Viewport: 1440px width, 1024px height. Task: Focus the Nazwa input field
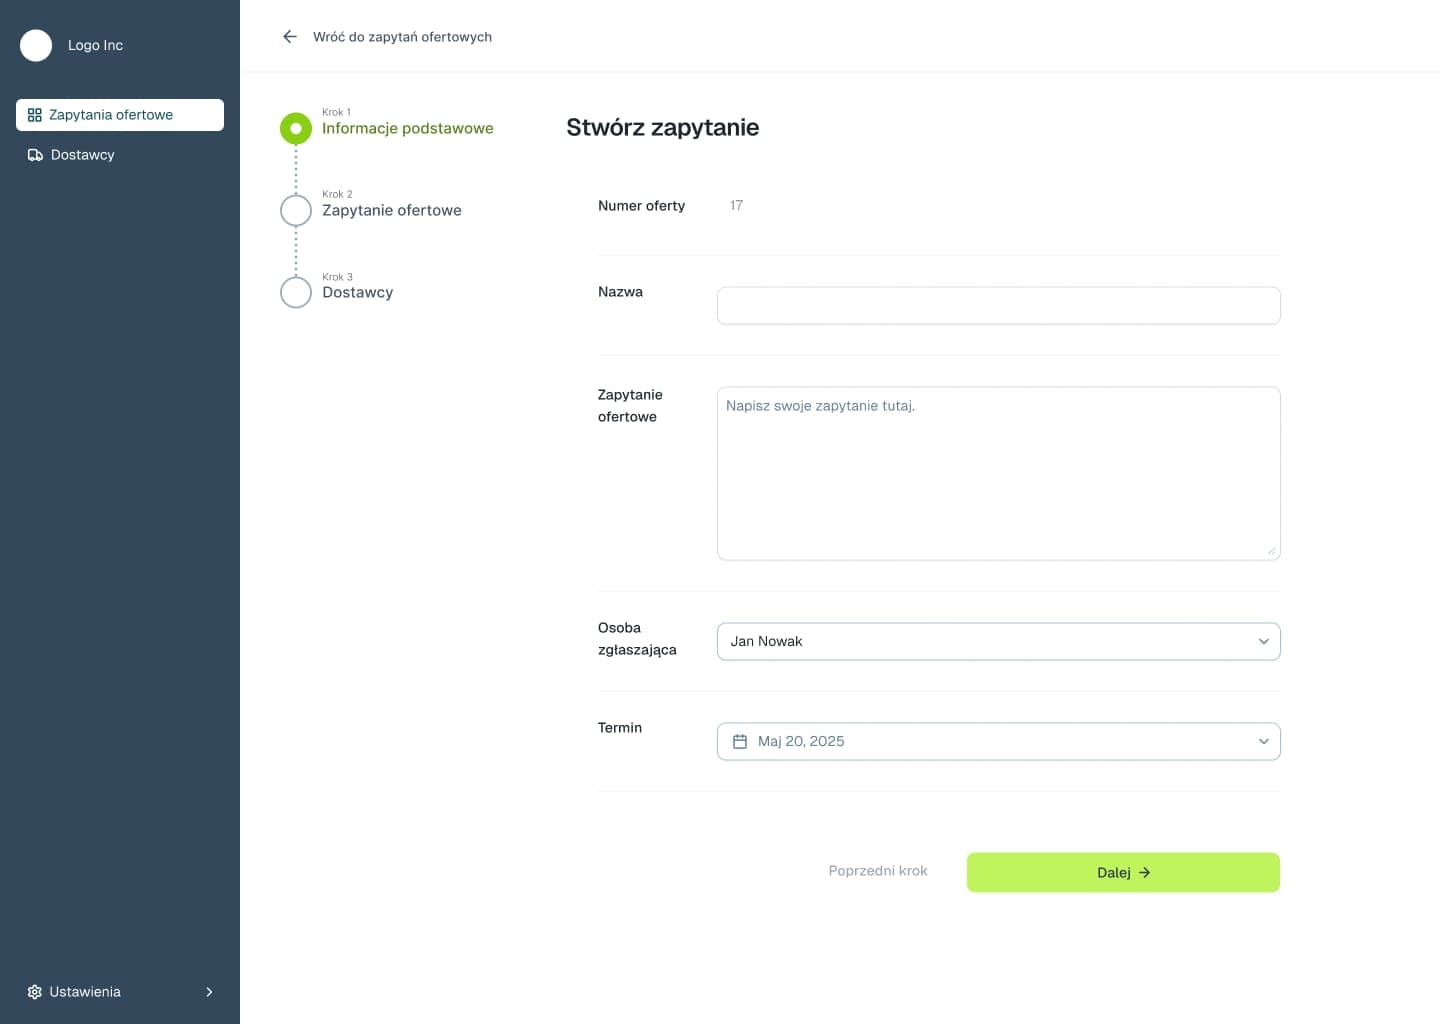[x=998, y=306]
